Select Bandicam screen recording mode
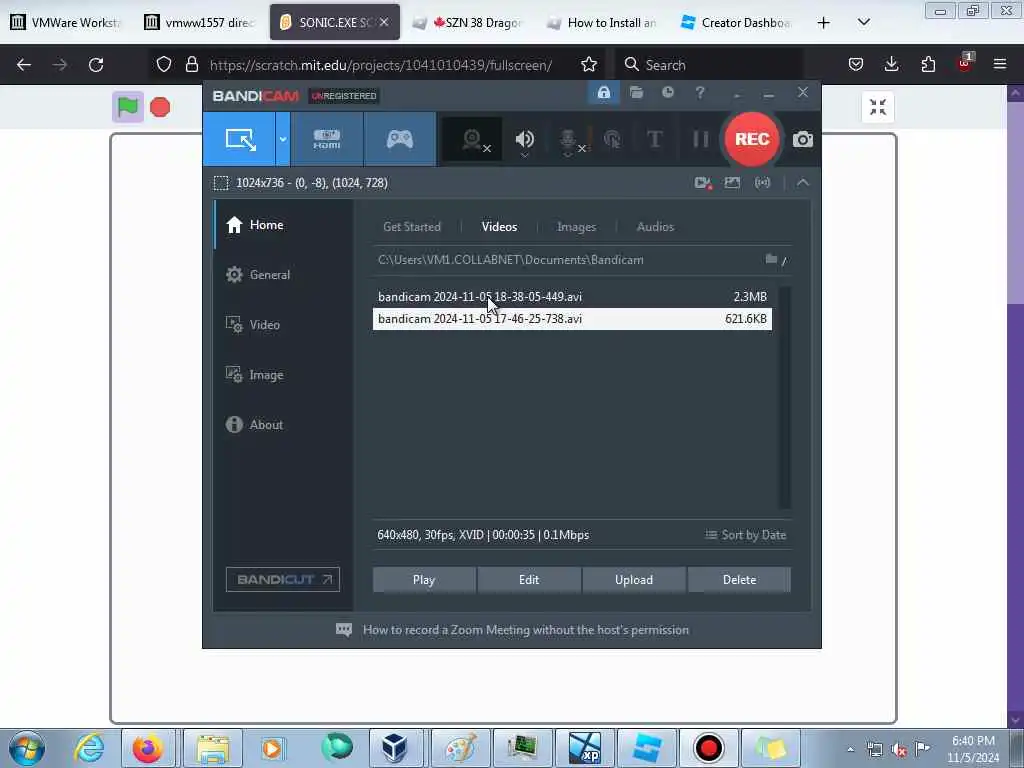This screenshot has height=768, width=1024. (240, 139)
